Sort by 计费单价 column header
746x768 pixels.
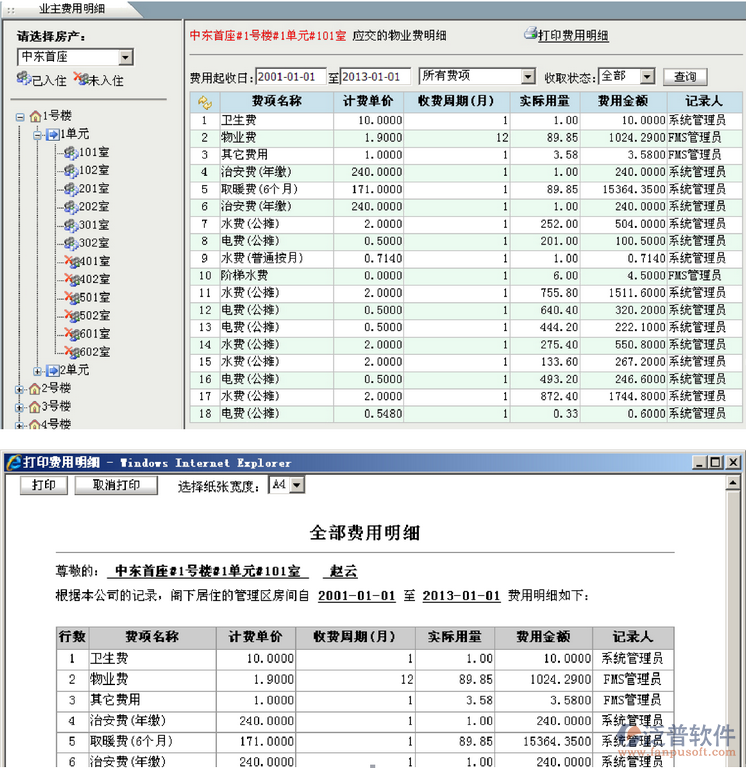point(368,101)
